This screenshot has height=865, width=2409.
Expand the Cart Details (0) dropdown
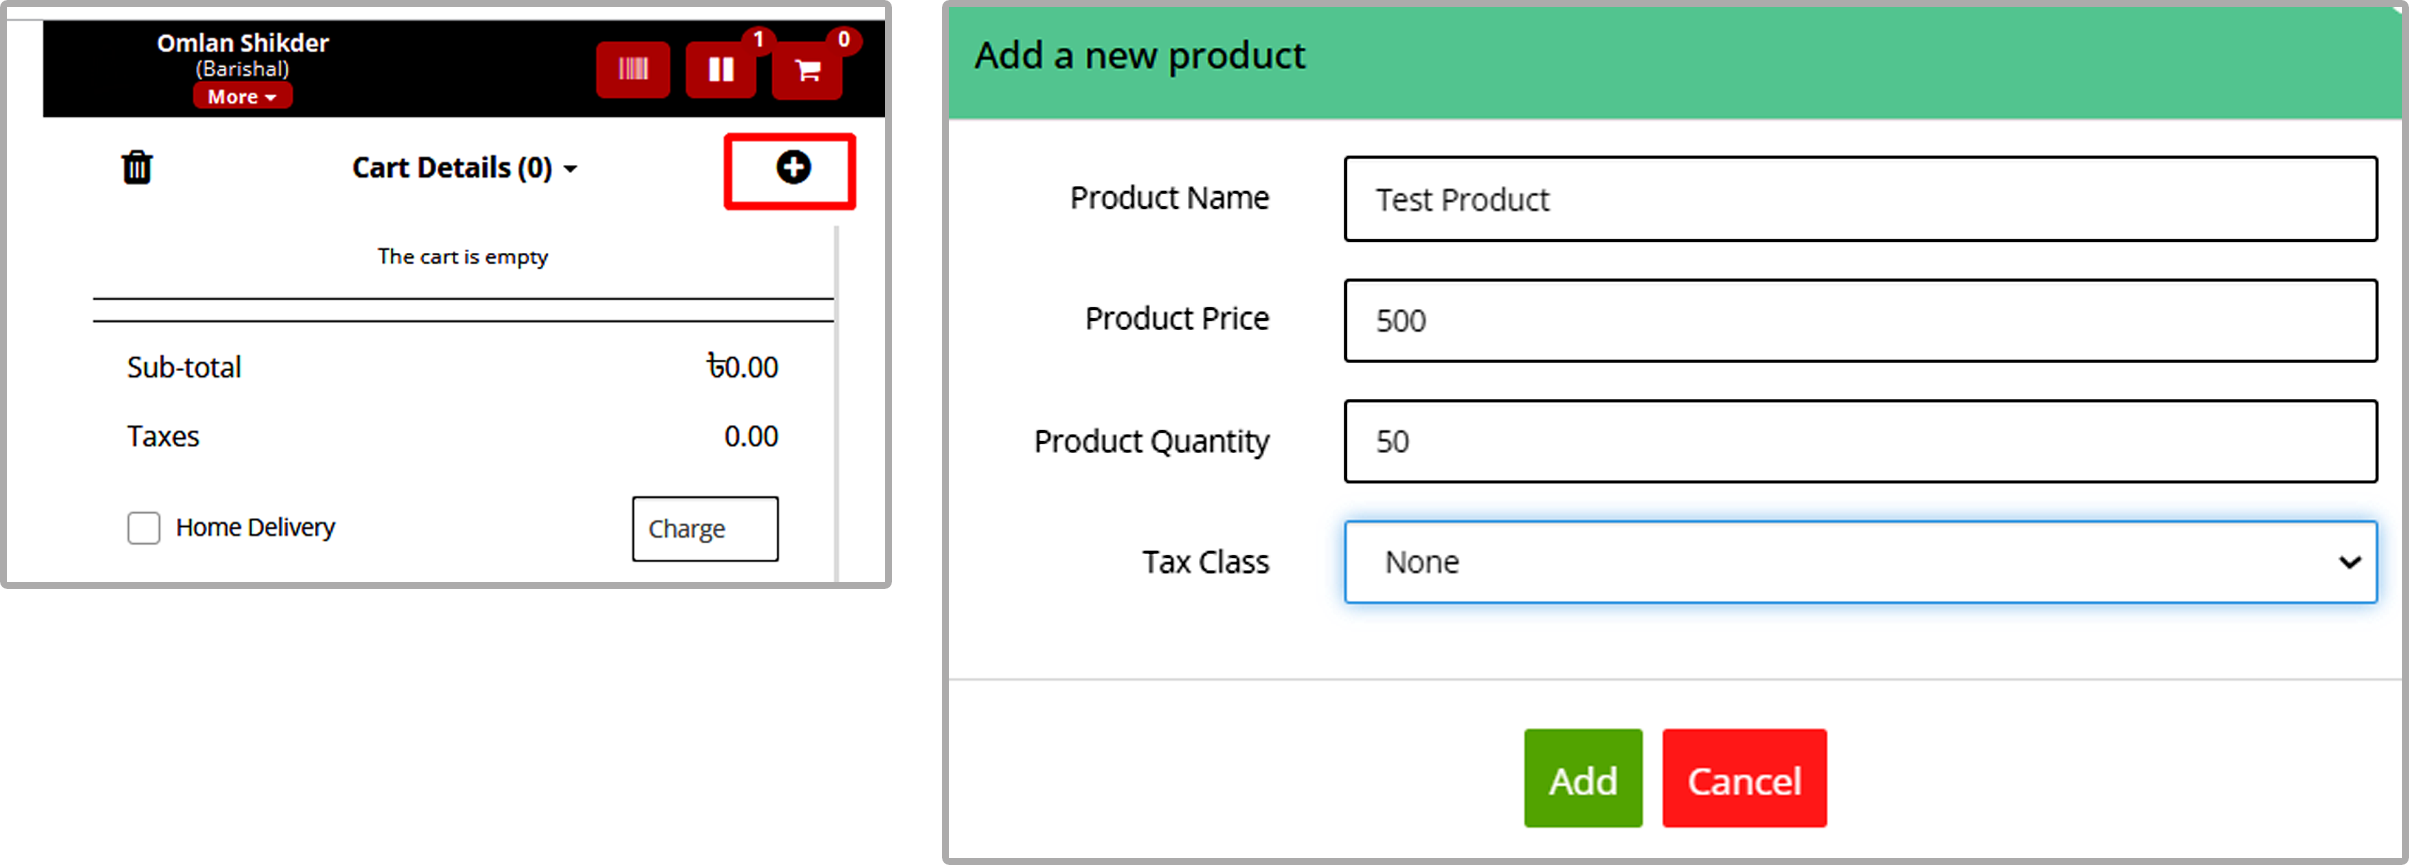pos(464,167)
